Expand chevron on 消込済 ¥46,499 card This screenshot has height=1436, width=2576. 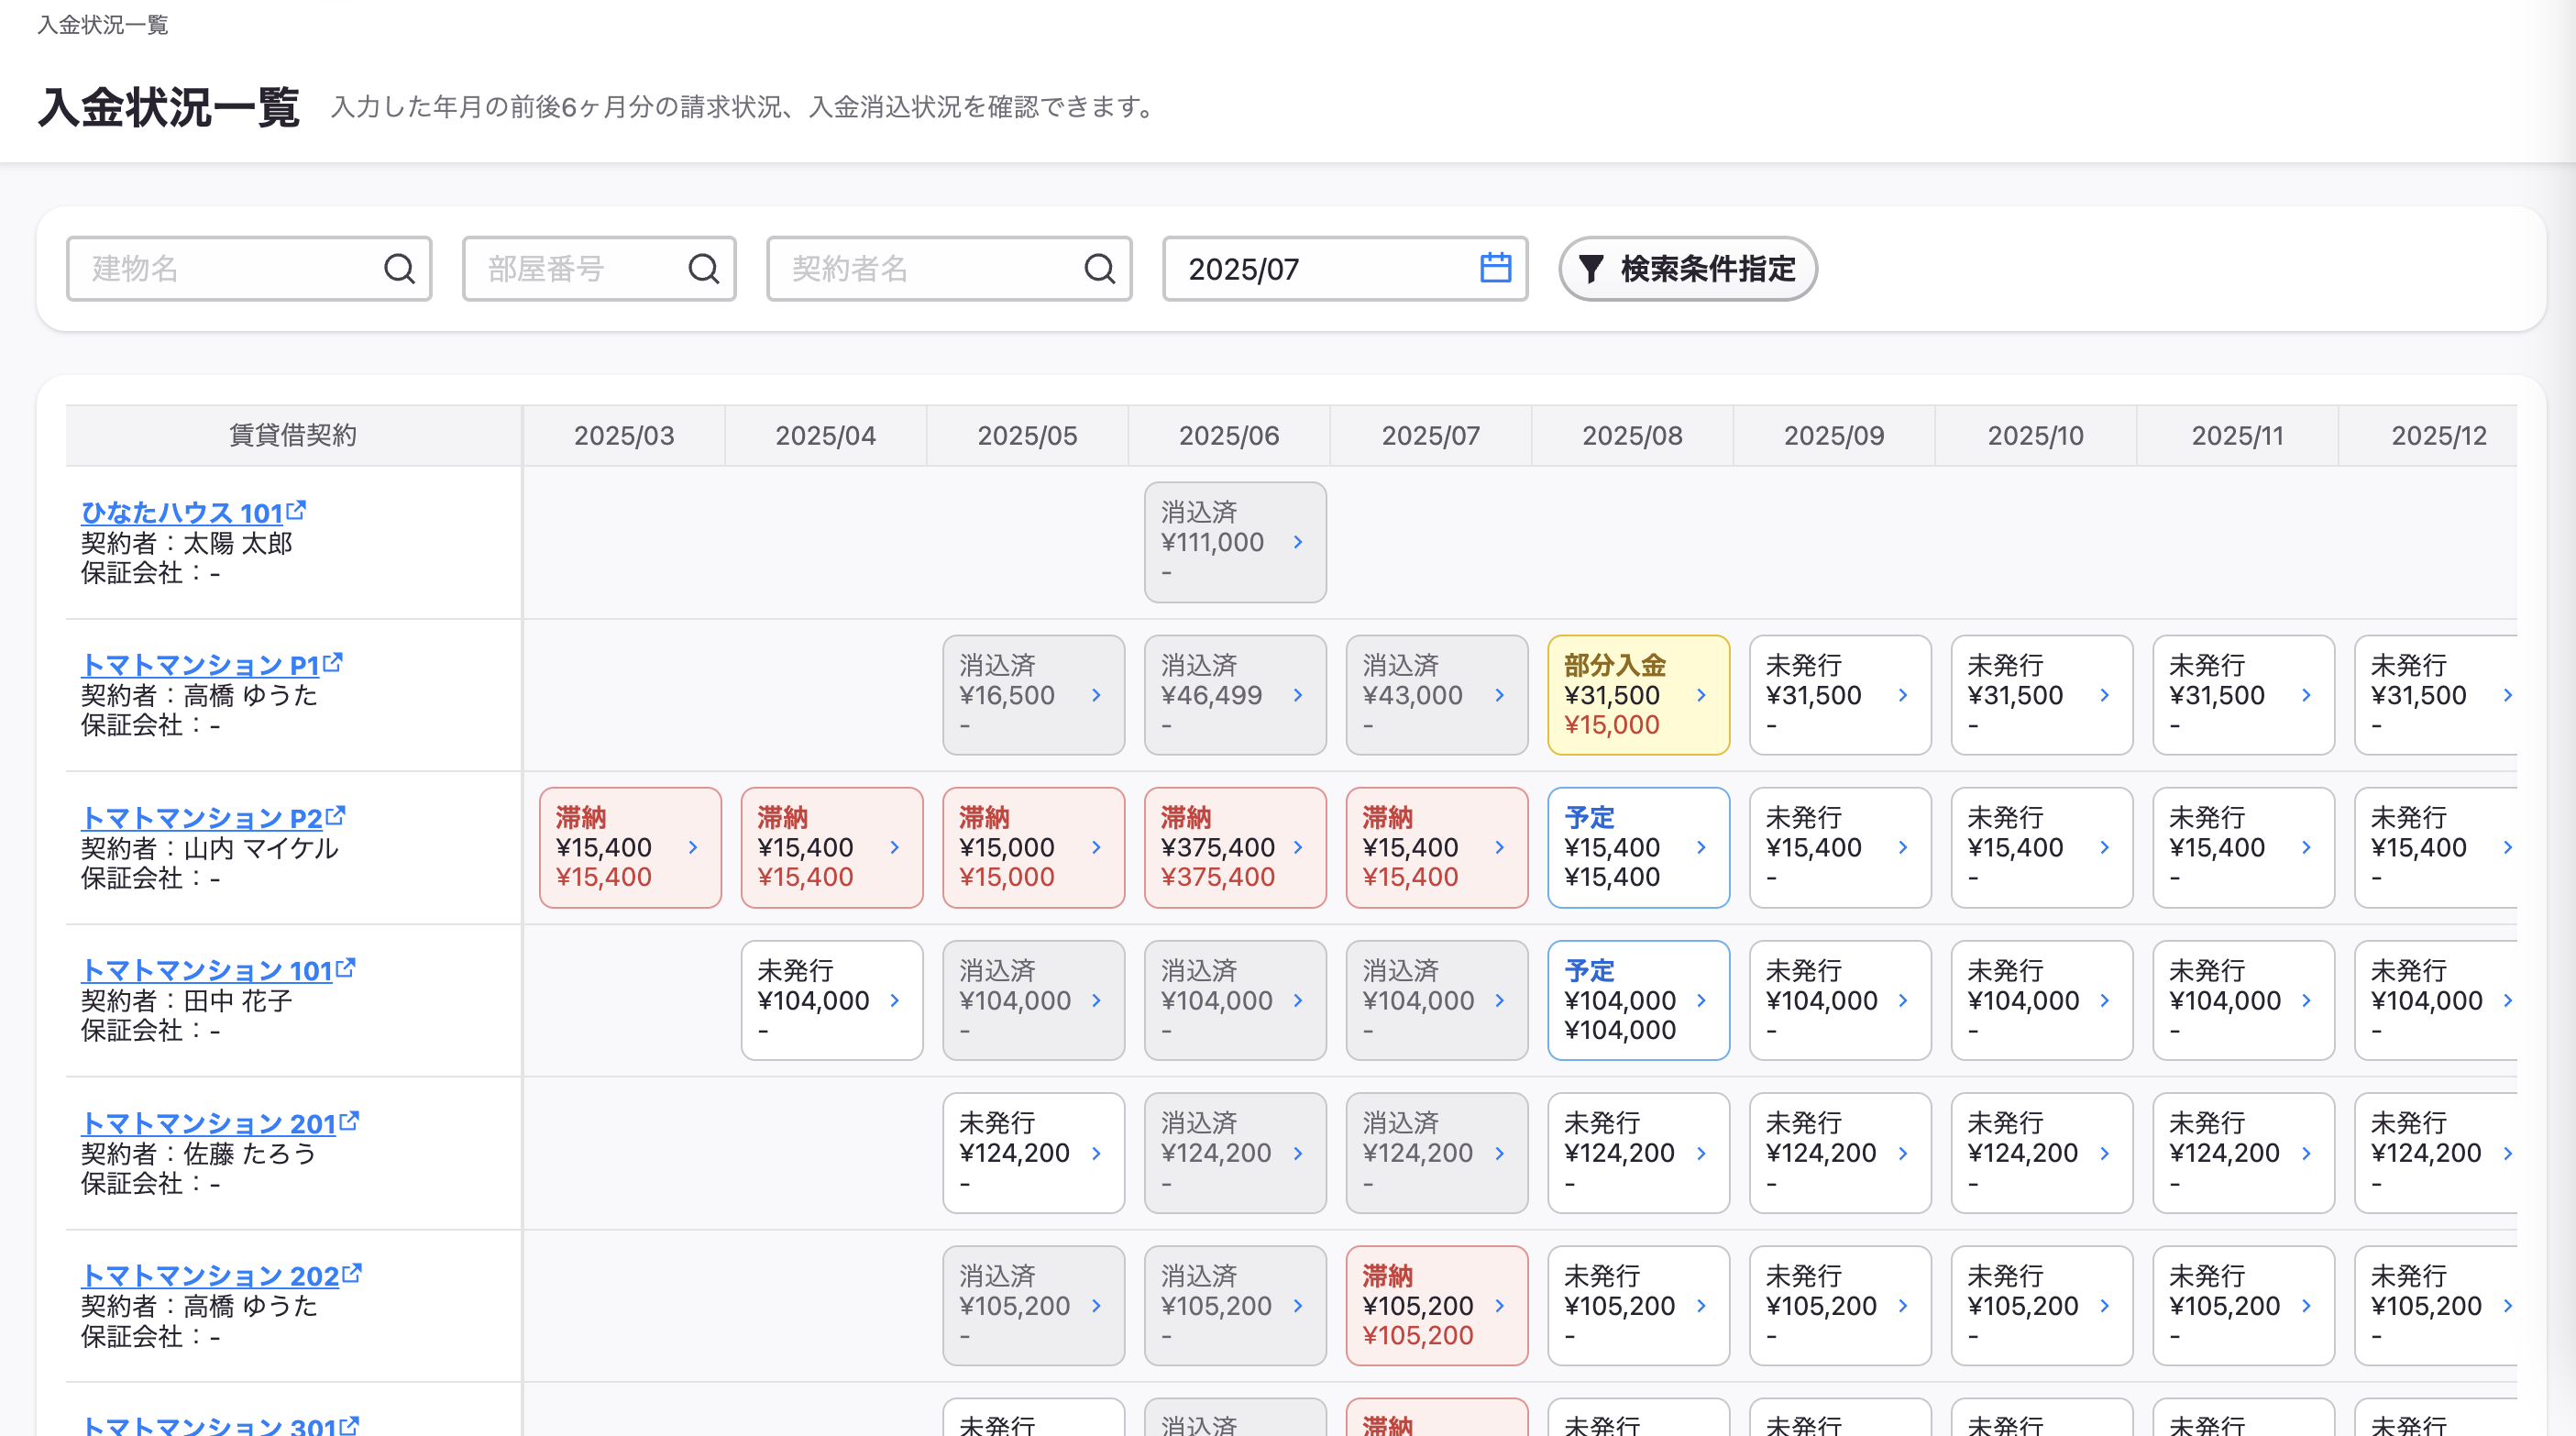click(x=1298, y=695)
